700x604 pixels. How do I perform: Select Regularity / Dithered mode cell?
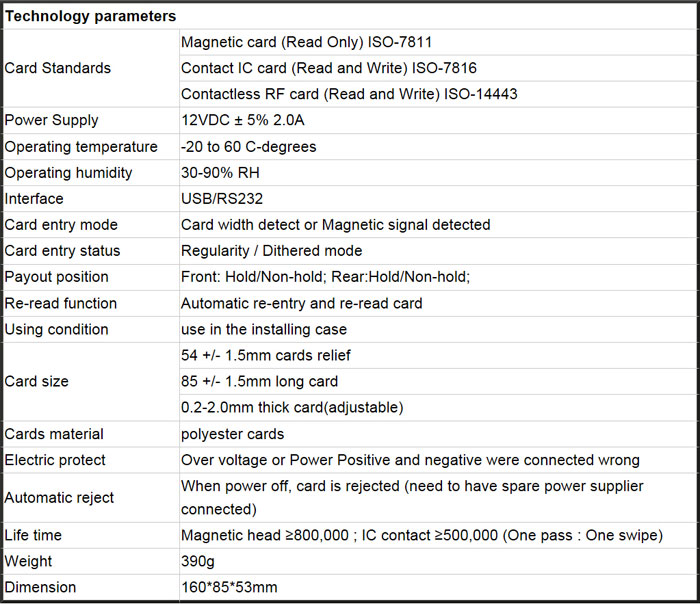tap(271, 250)
